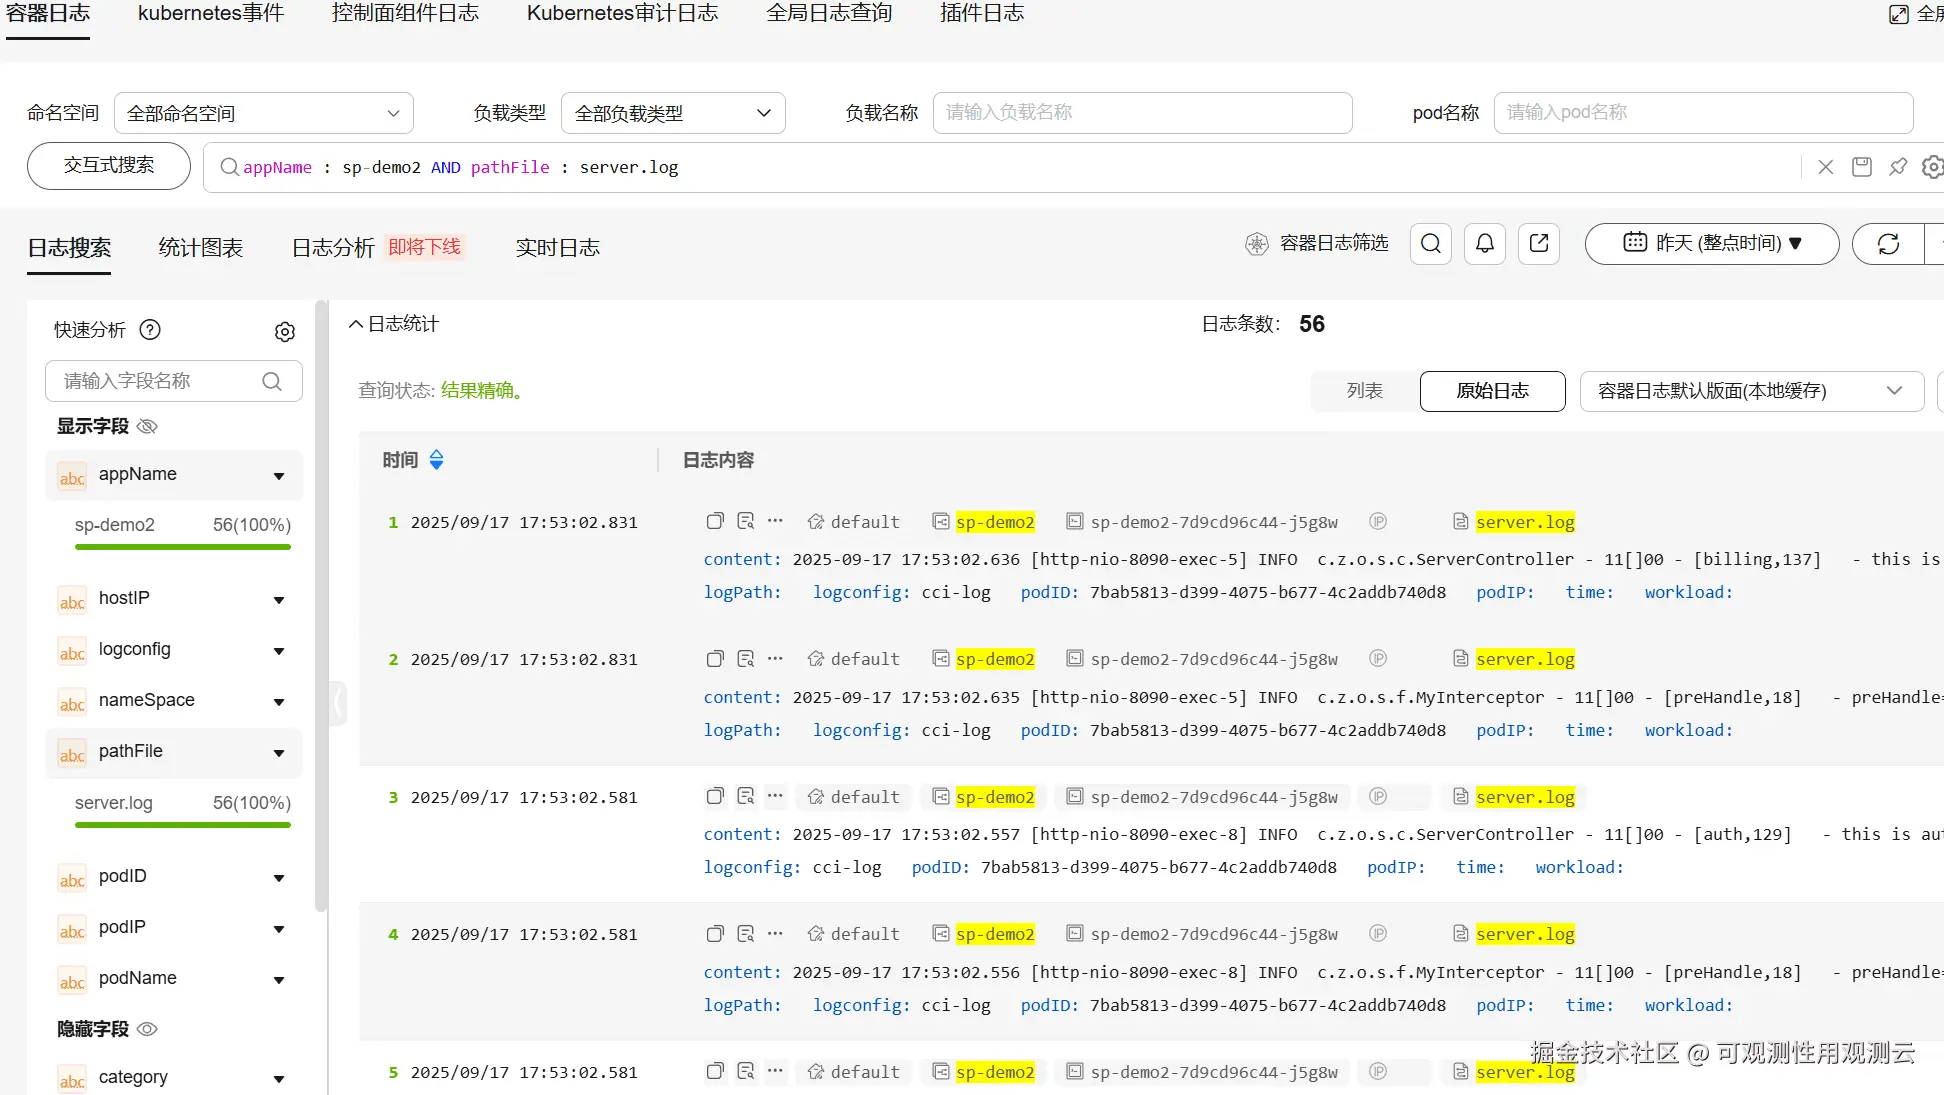Open the 命名空间 namespace dropdown
The height and width of the screenshot is (1095, 1944).
[x=264, y=113]
